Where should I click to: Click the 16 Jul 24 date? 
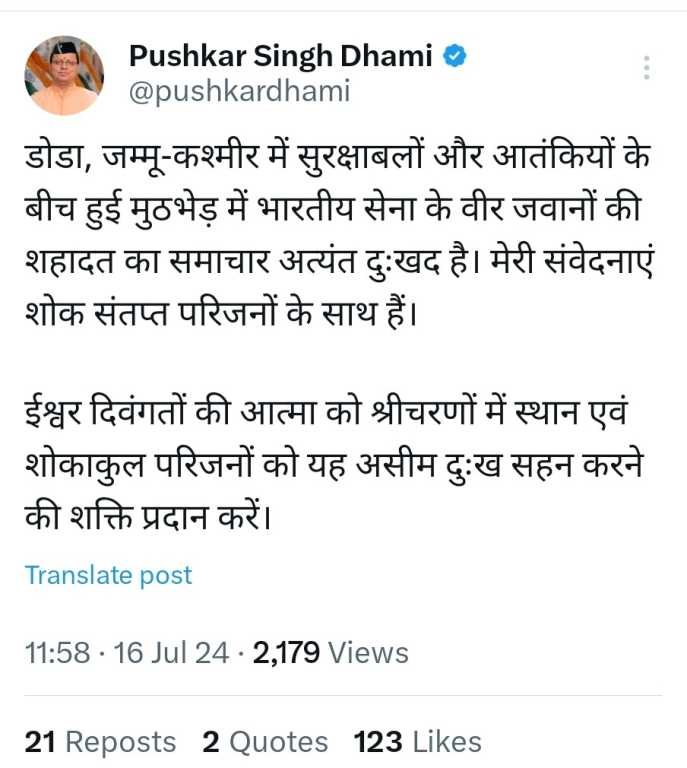[x=171, y=652]
